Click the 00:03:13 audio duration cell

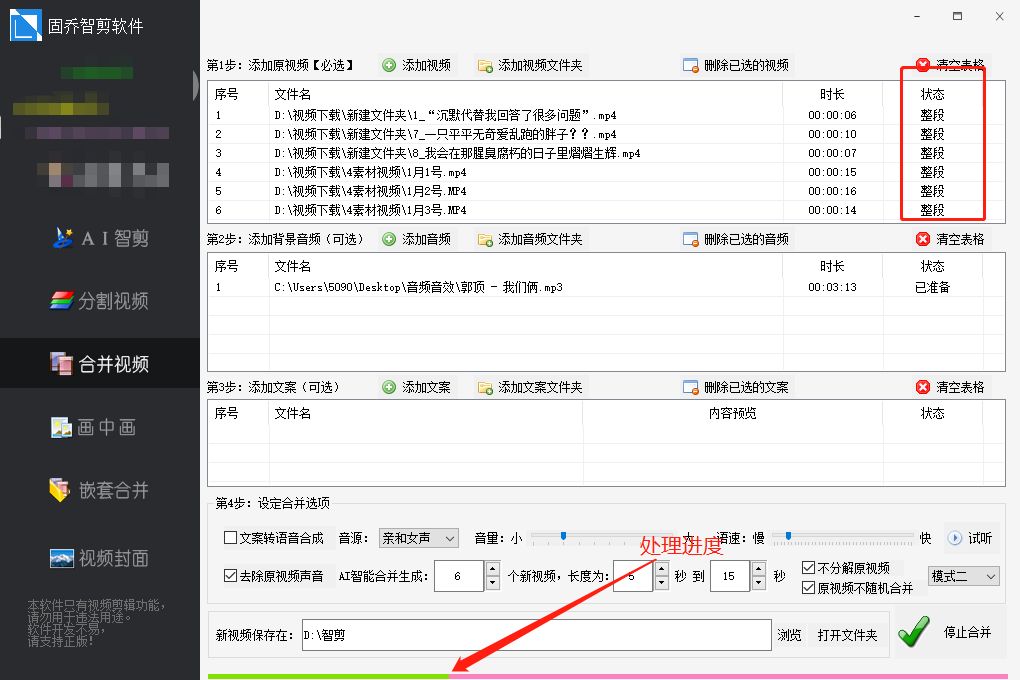(832, 287)
